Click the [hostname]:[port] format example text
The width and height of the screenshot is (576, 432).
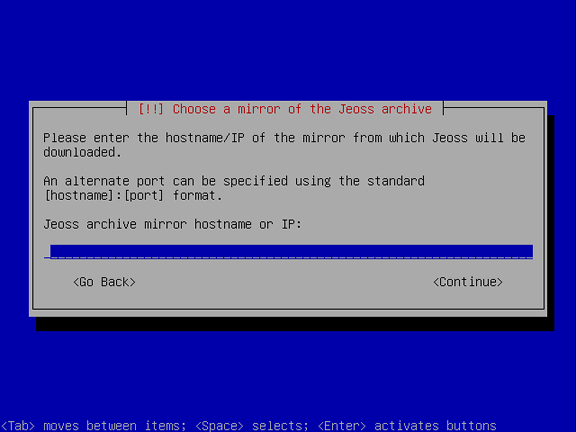[104, 195]
